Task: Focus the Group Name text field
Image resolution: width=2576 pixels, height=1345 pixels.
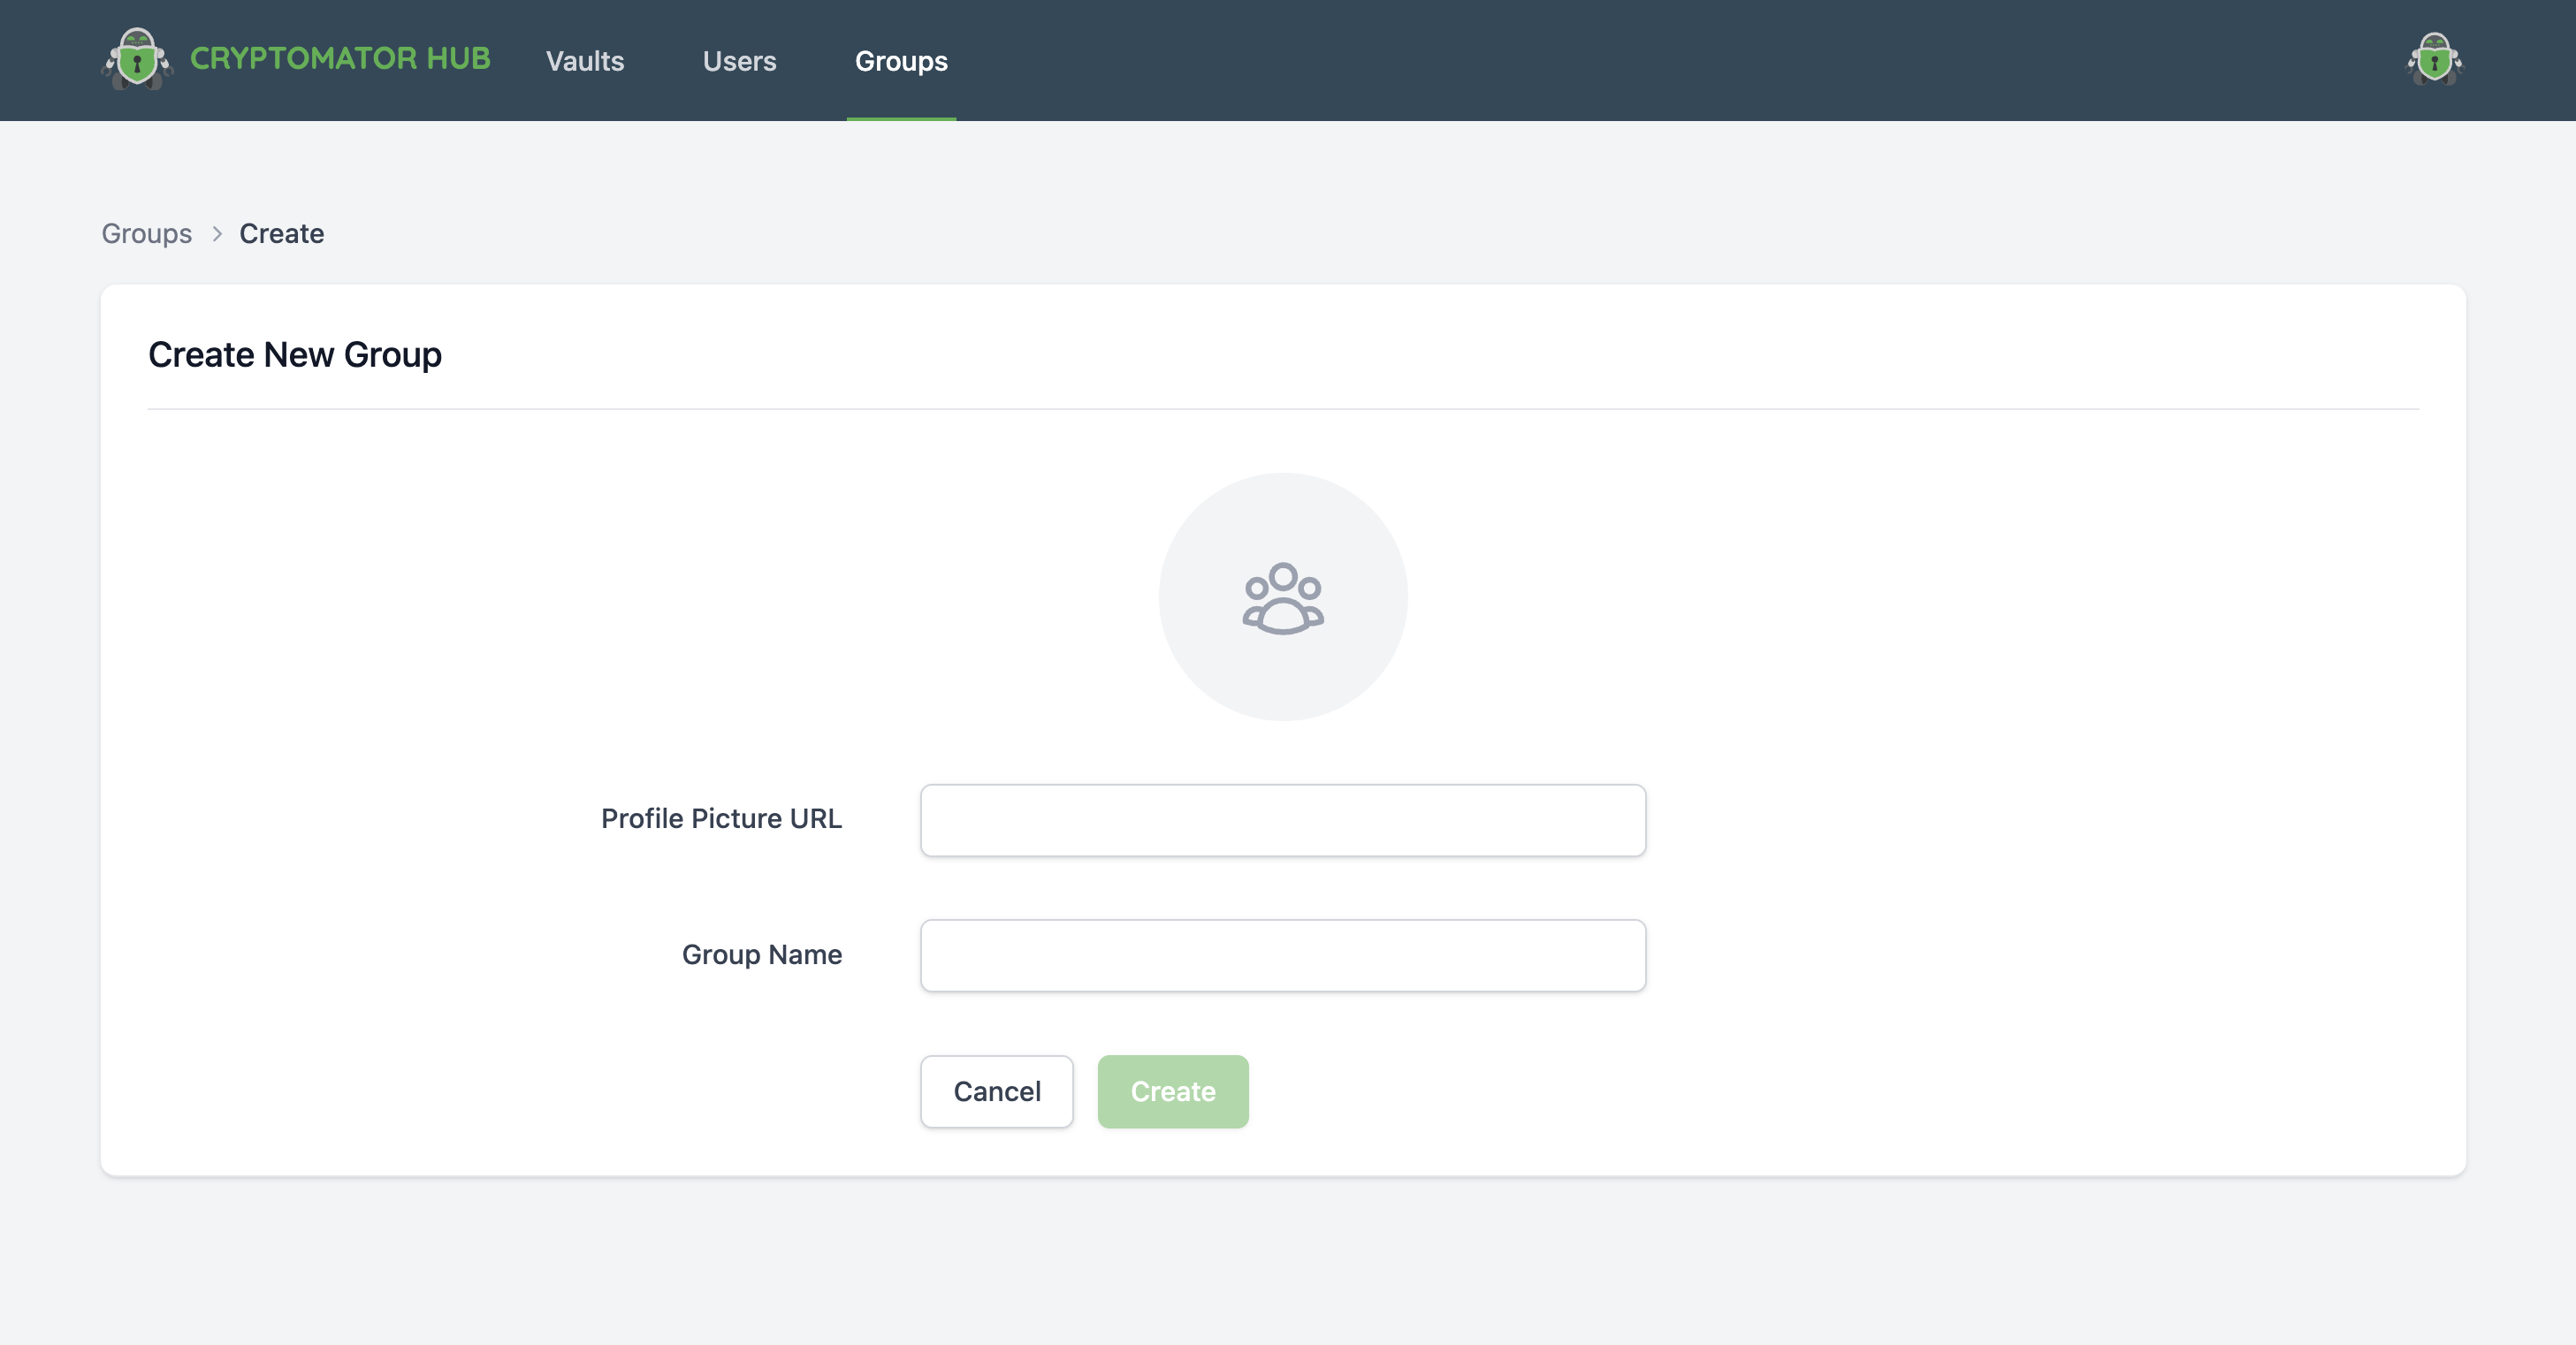Action: pyautogui.click(x=1283, y=955)
